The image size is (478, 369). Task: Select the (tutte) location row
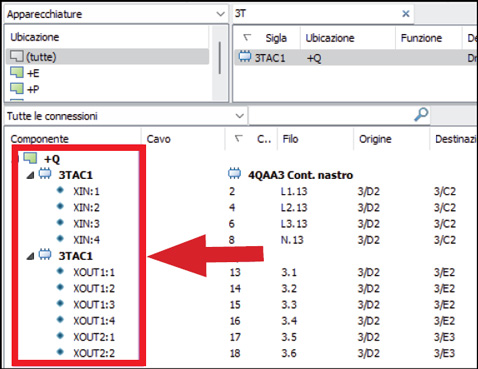pos(107,57)
